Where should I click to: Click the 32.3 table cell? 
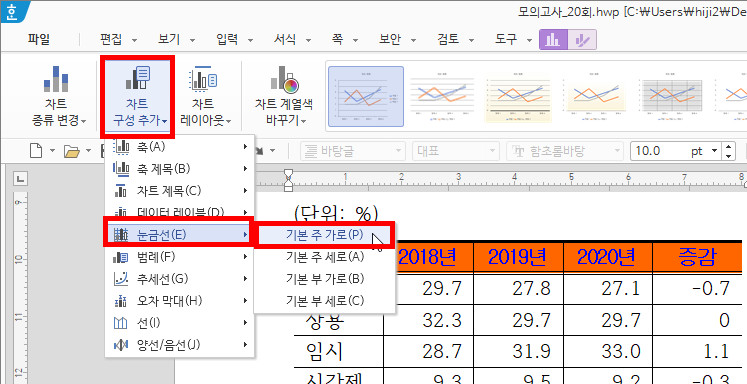(x=429, y=320)
